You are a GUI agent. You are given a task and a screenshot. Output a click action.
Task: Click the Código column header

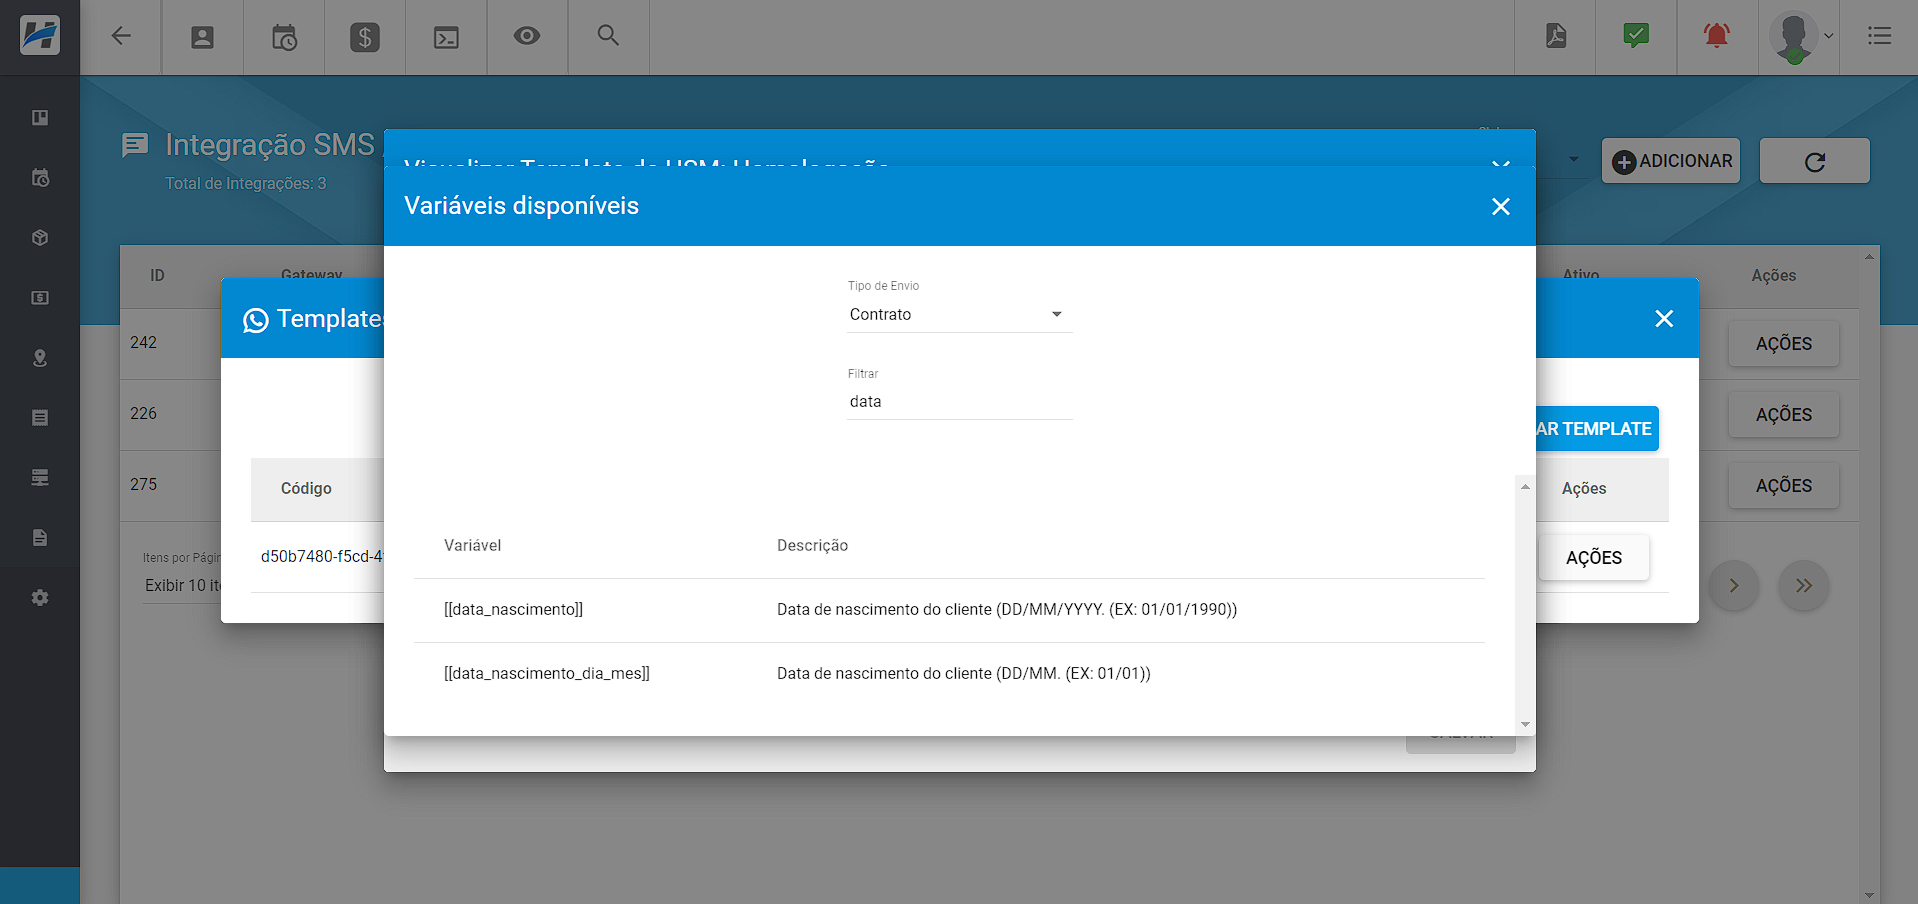point(306,488)
